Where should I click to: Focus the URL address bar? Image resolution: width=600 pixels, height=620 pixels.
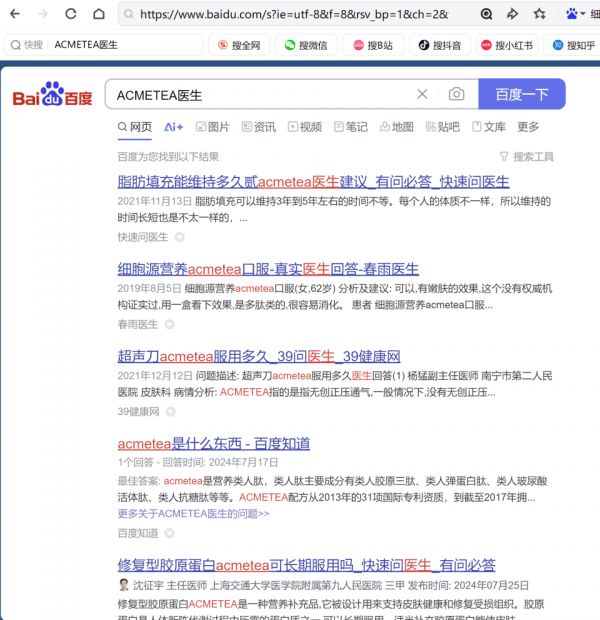pos(293,14)
